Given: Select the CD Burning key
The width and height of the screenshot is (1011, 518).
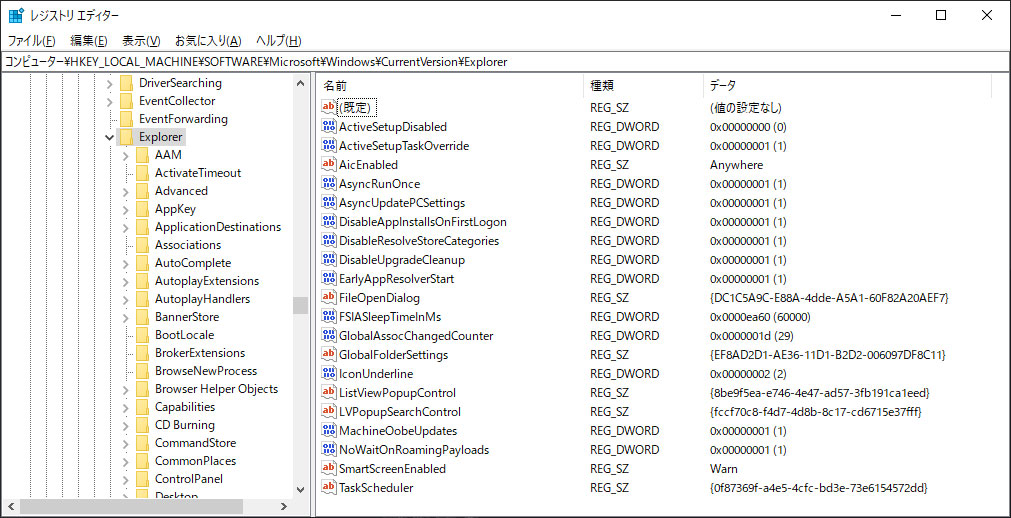Looking at the screenshot, I should pyautogui.click(x=184, y=425).
